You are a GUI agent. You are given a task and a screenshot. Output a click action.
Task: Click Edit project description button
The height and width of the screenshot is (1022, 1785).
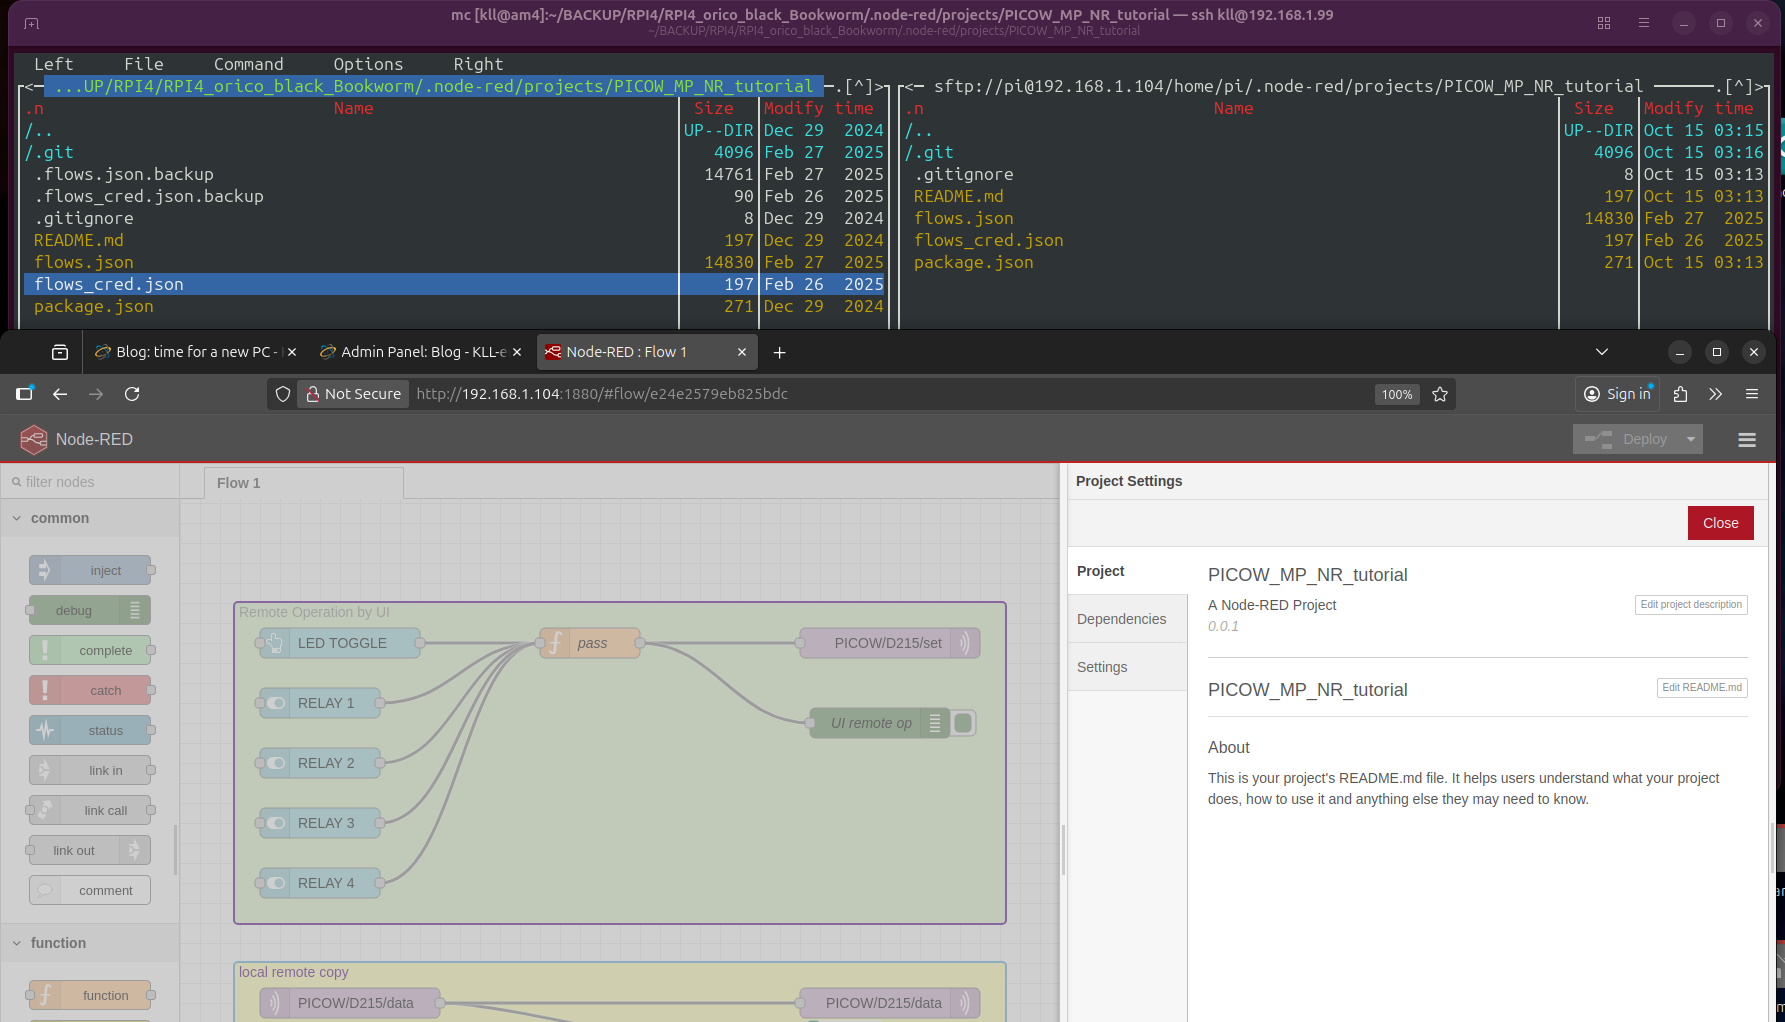pyautogui.click(x=1691, y=605)
